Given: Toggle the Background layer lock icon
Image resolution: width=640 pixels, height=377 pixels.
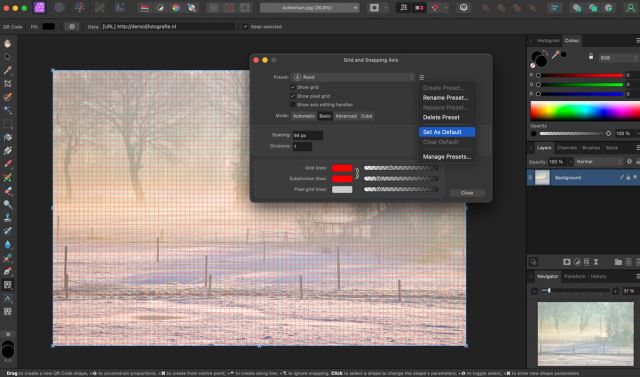Looking at the screenshot, I should pyautogui.click(x=628, y=177).
